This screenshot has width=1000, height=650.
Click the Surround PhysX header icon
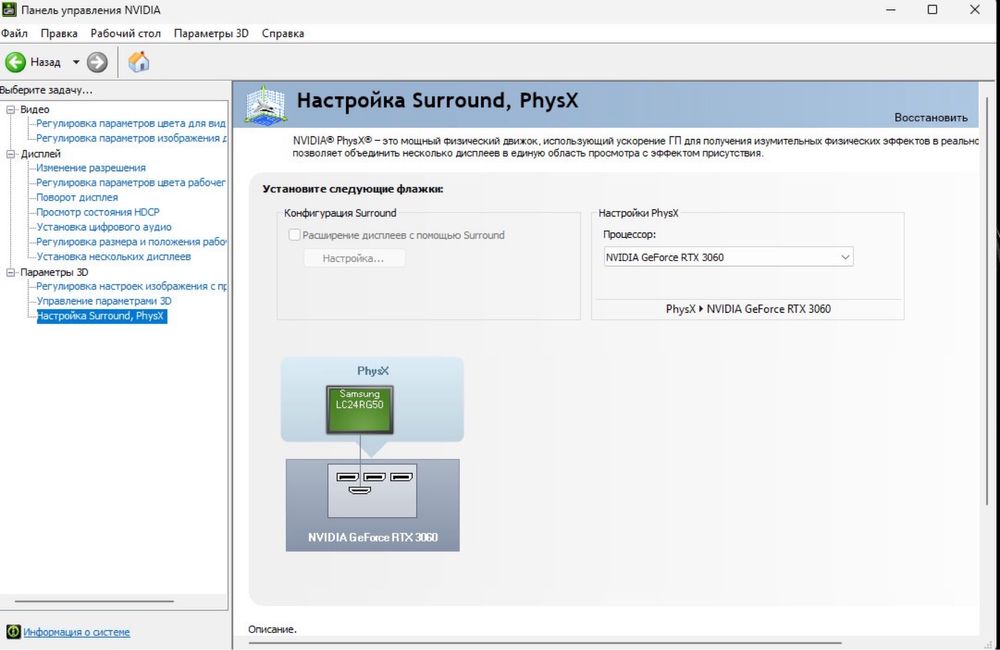(265, 105)
